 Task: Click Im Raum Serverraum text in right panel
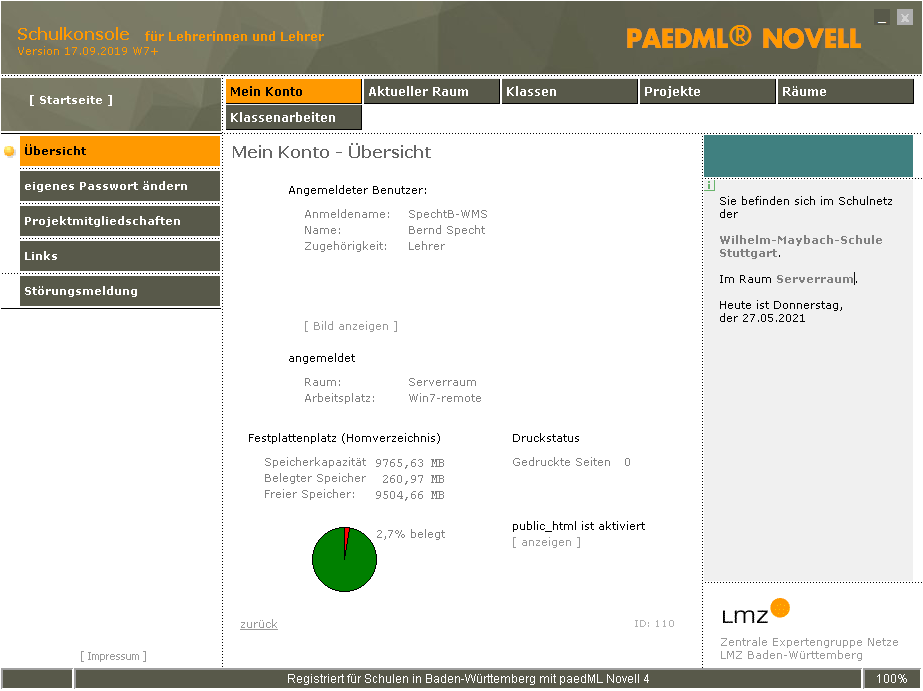787,279
